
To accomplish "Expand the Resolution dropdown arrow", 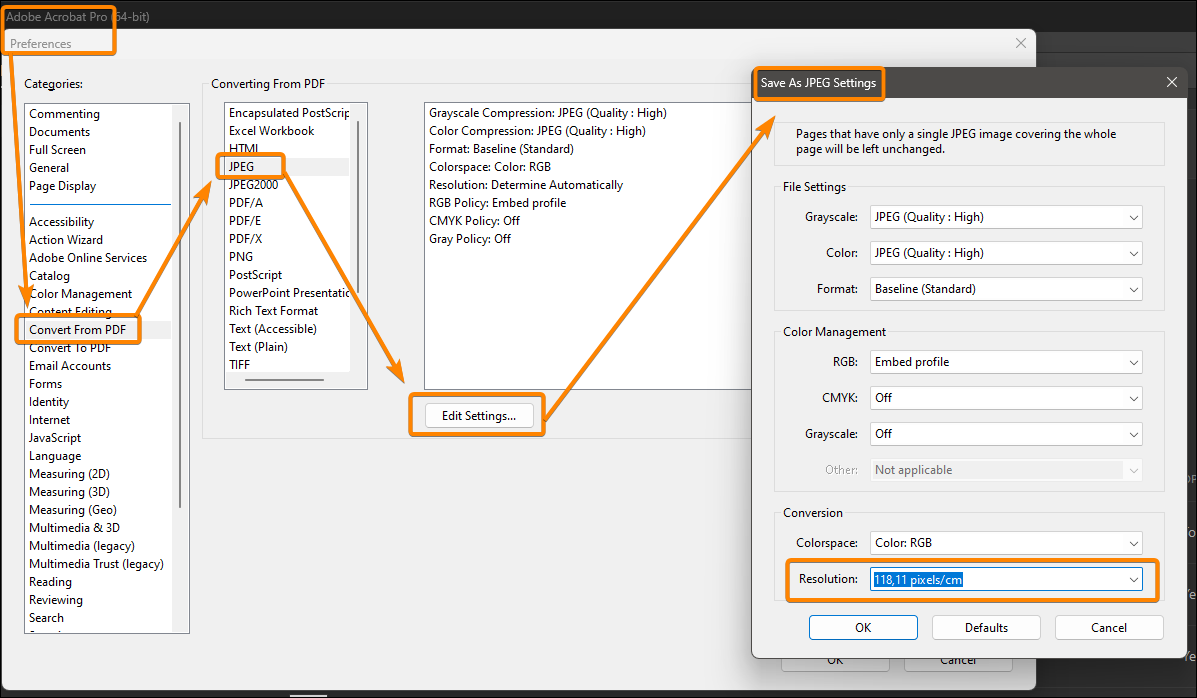I will tap(1134, 578).
